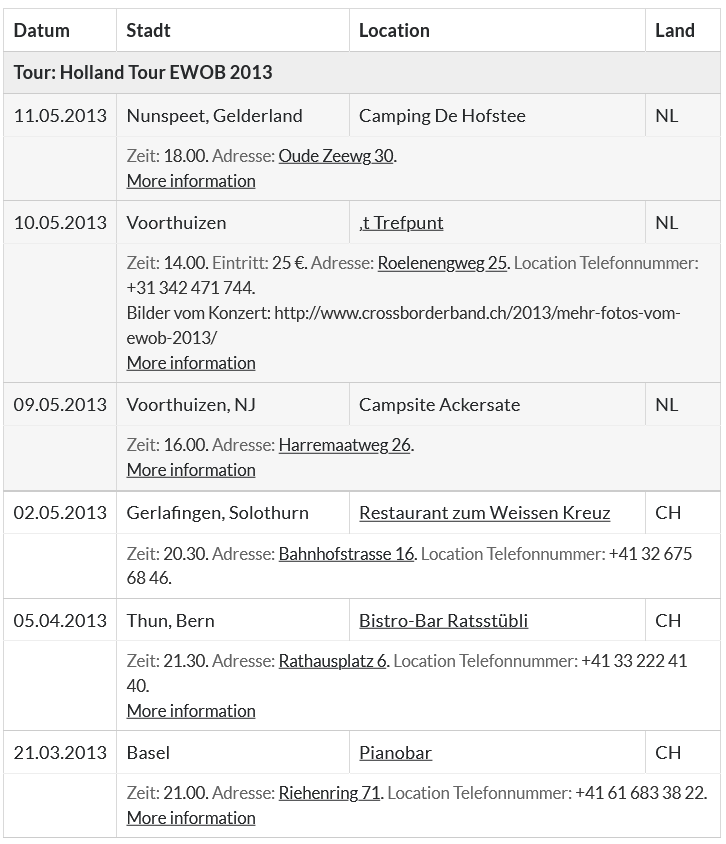Open the Oude Zeewg 30 address link
The width and height of the screenshot is (726, 844).
coord(336,156)
